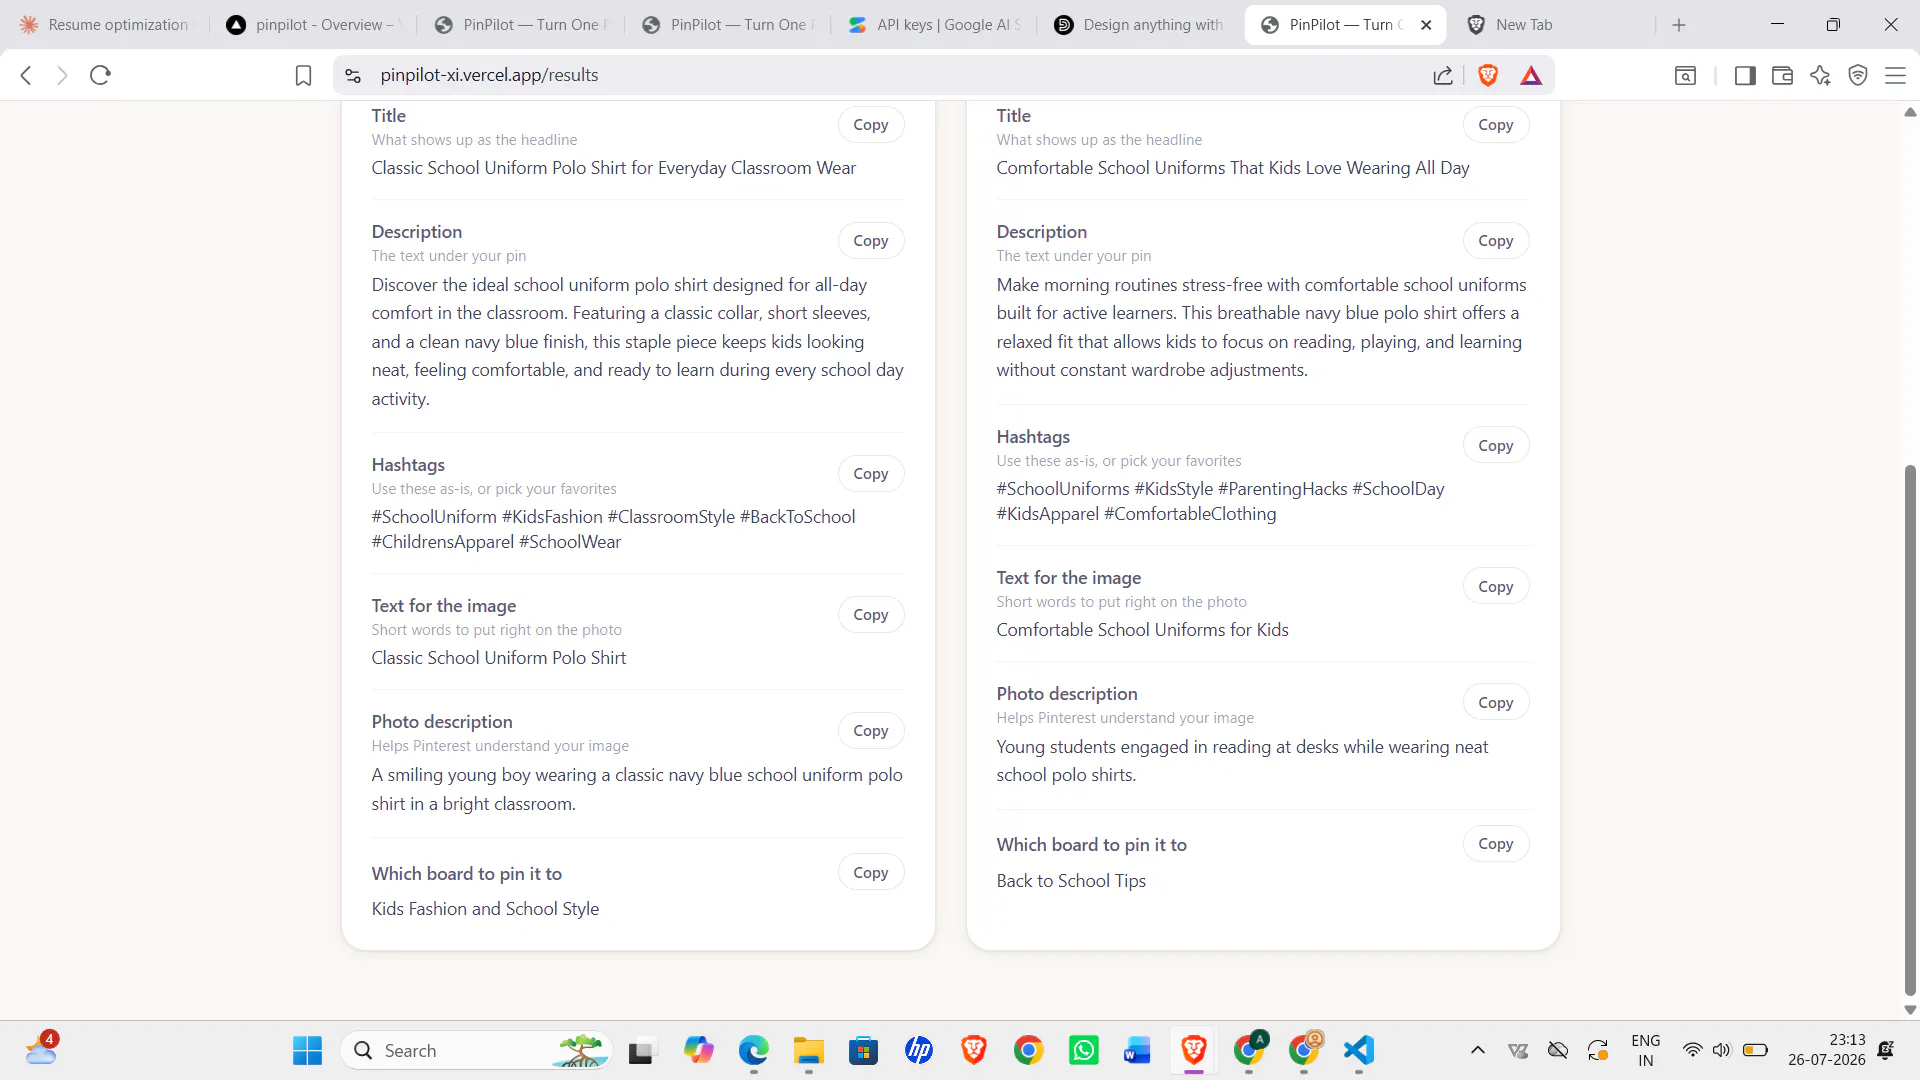The width and height of the screenshot is (1920, 1080).
Task: Open Leo AI assistant icon
Action: point(1820,75)
